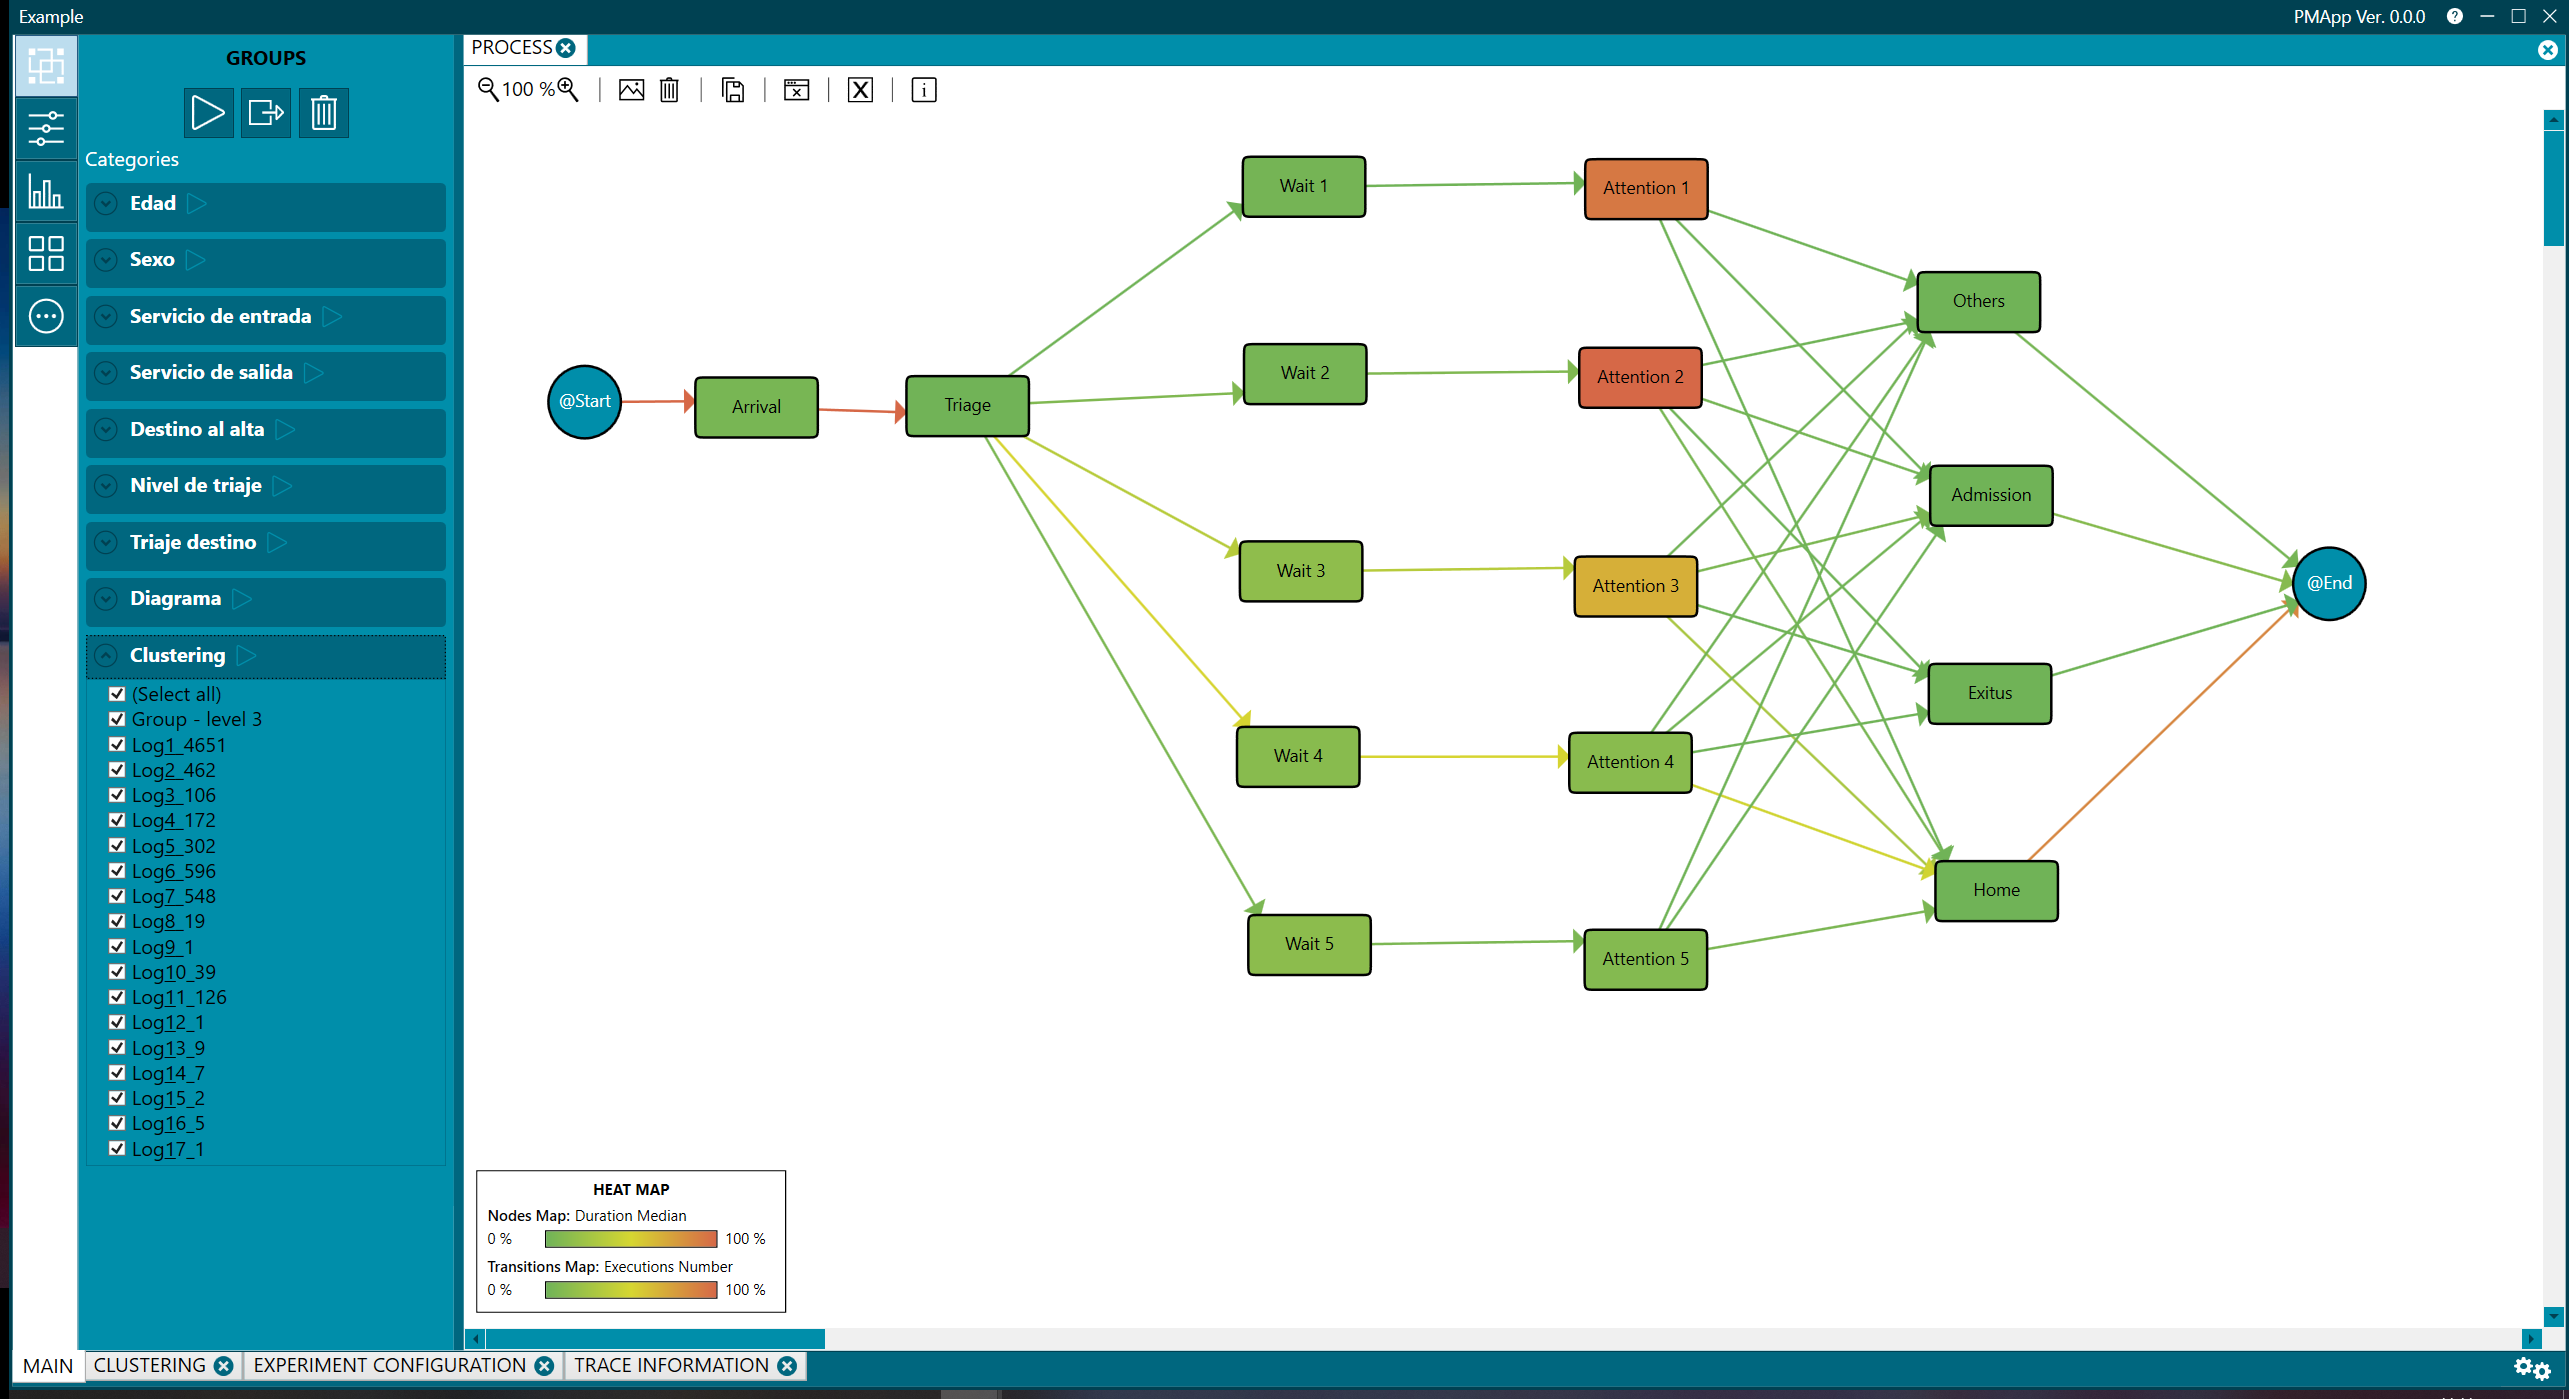This screenshot has height=1399, width=2569.
Task: Click the close-window toolbar icon
Action: [796, 90]
